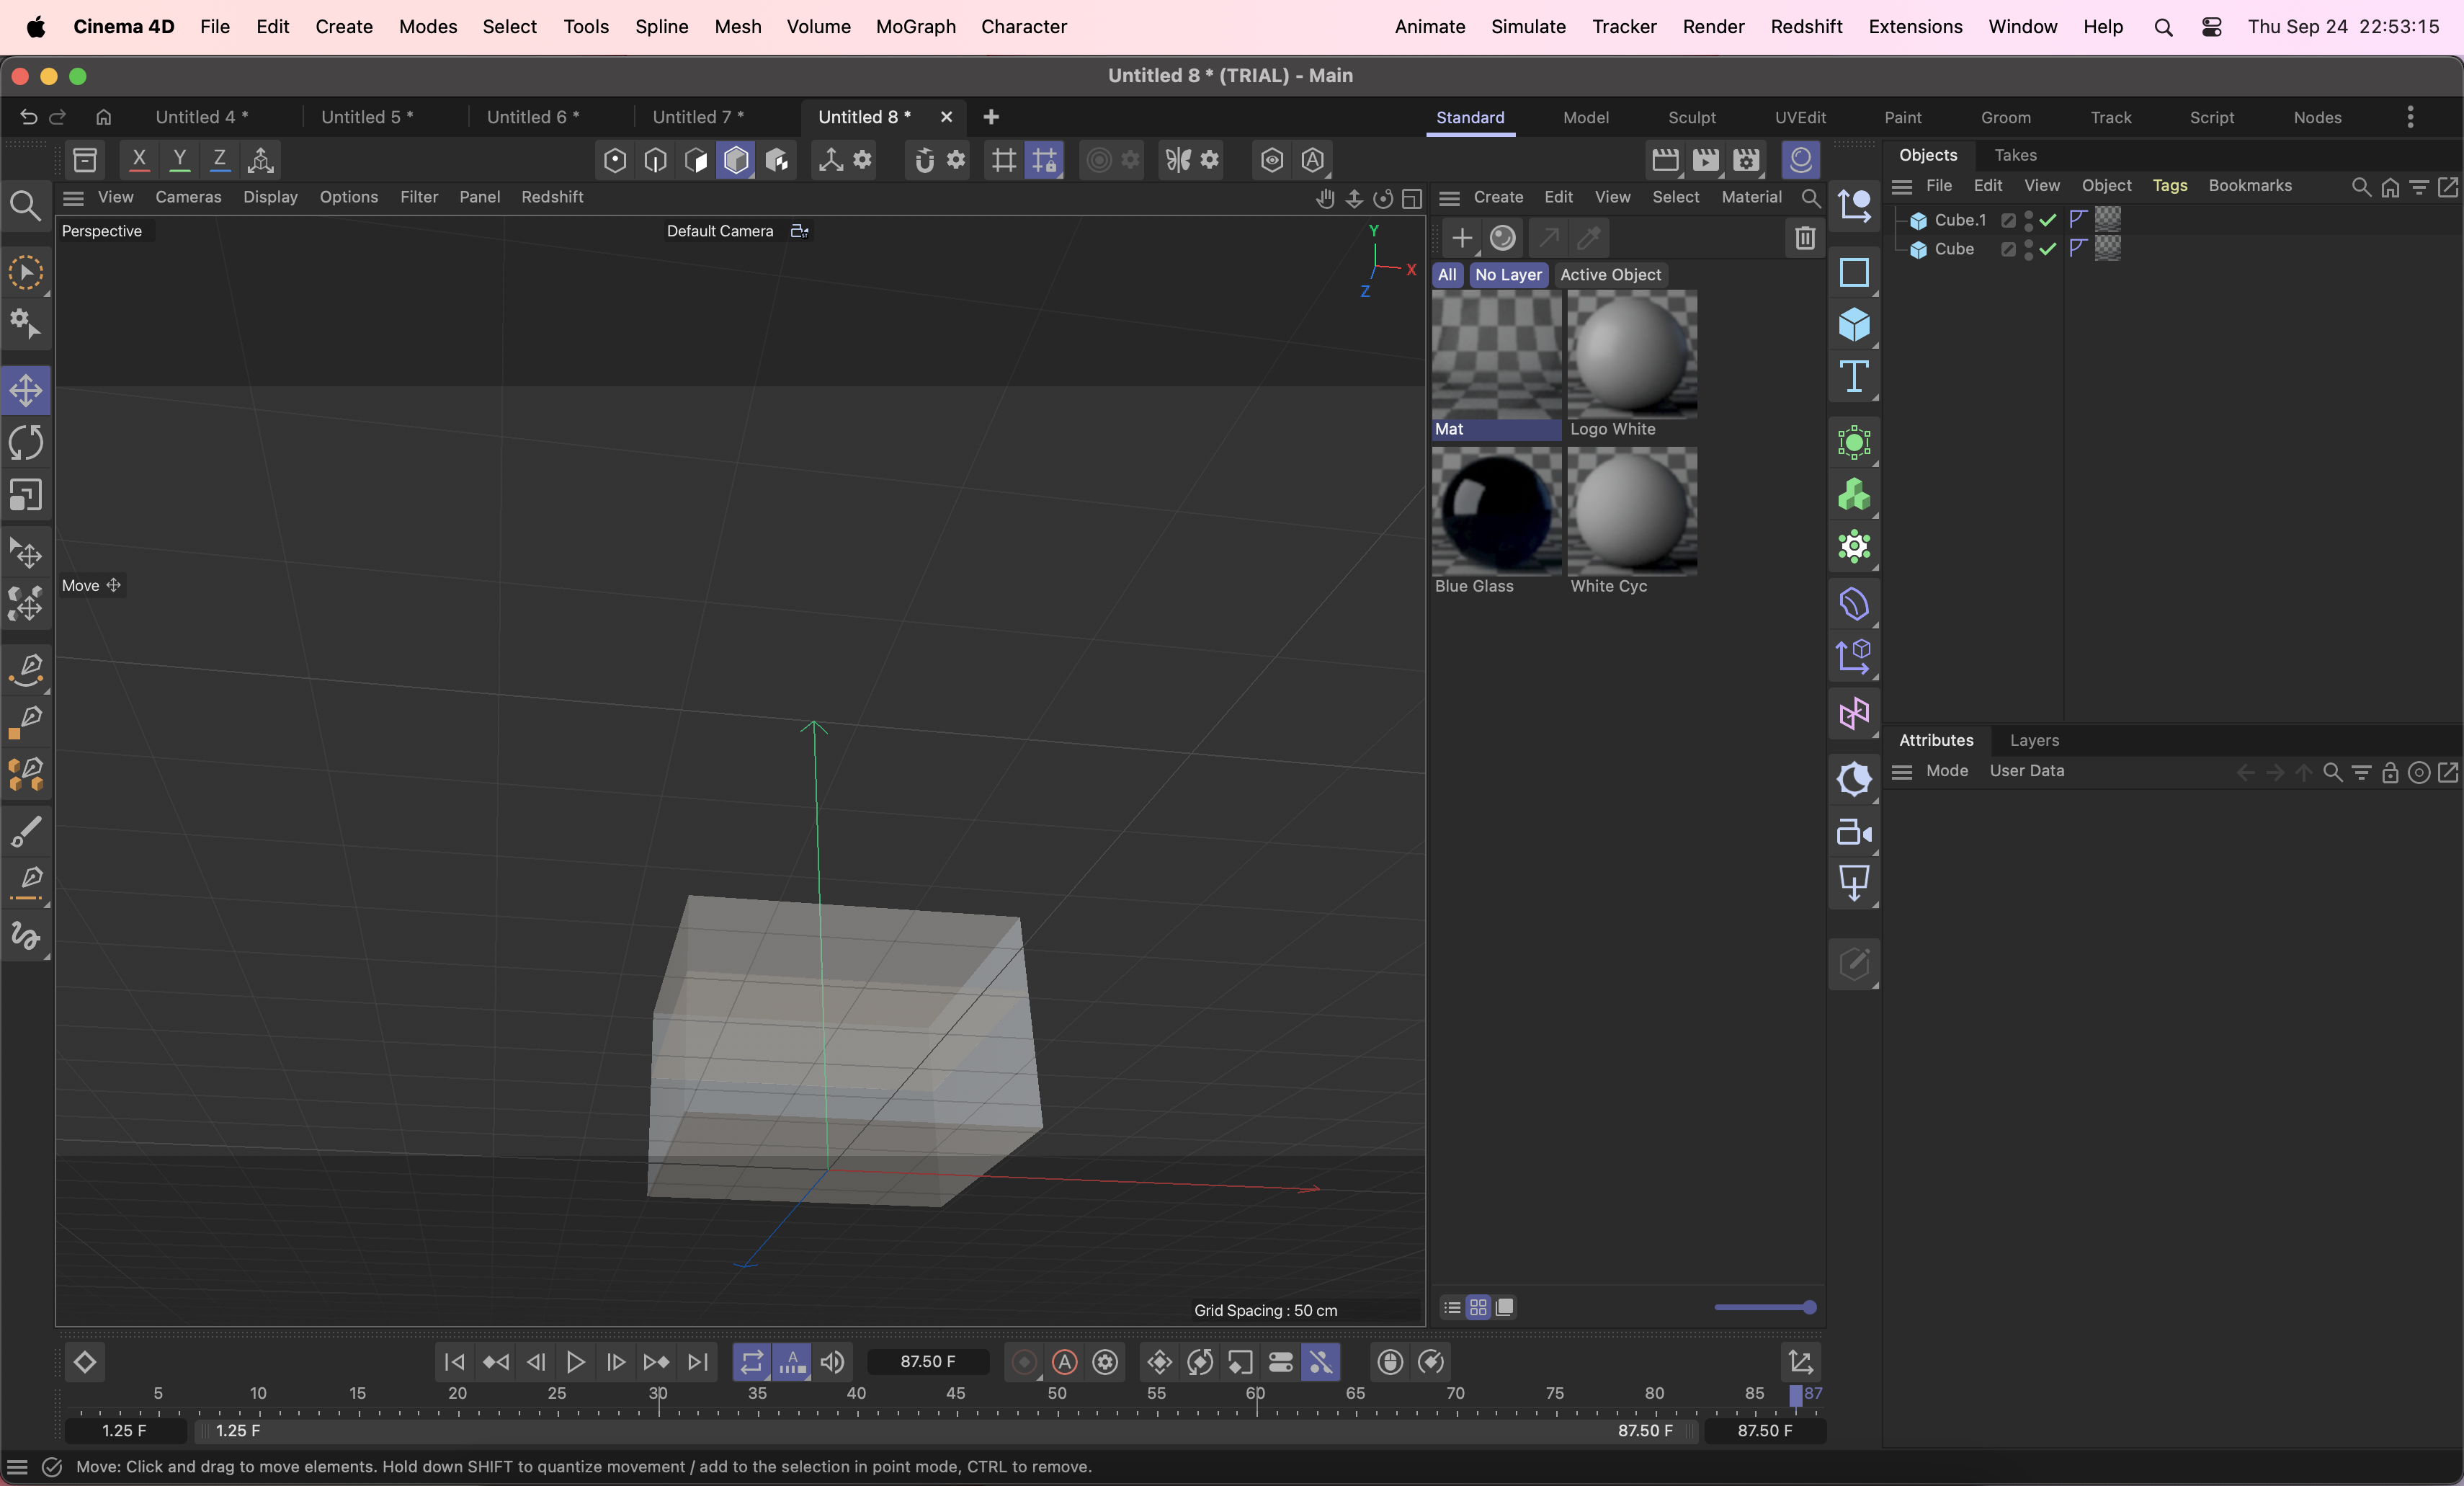
Task: Add a Camera object
Action: [1854, 832]
